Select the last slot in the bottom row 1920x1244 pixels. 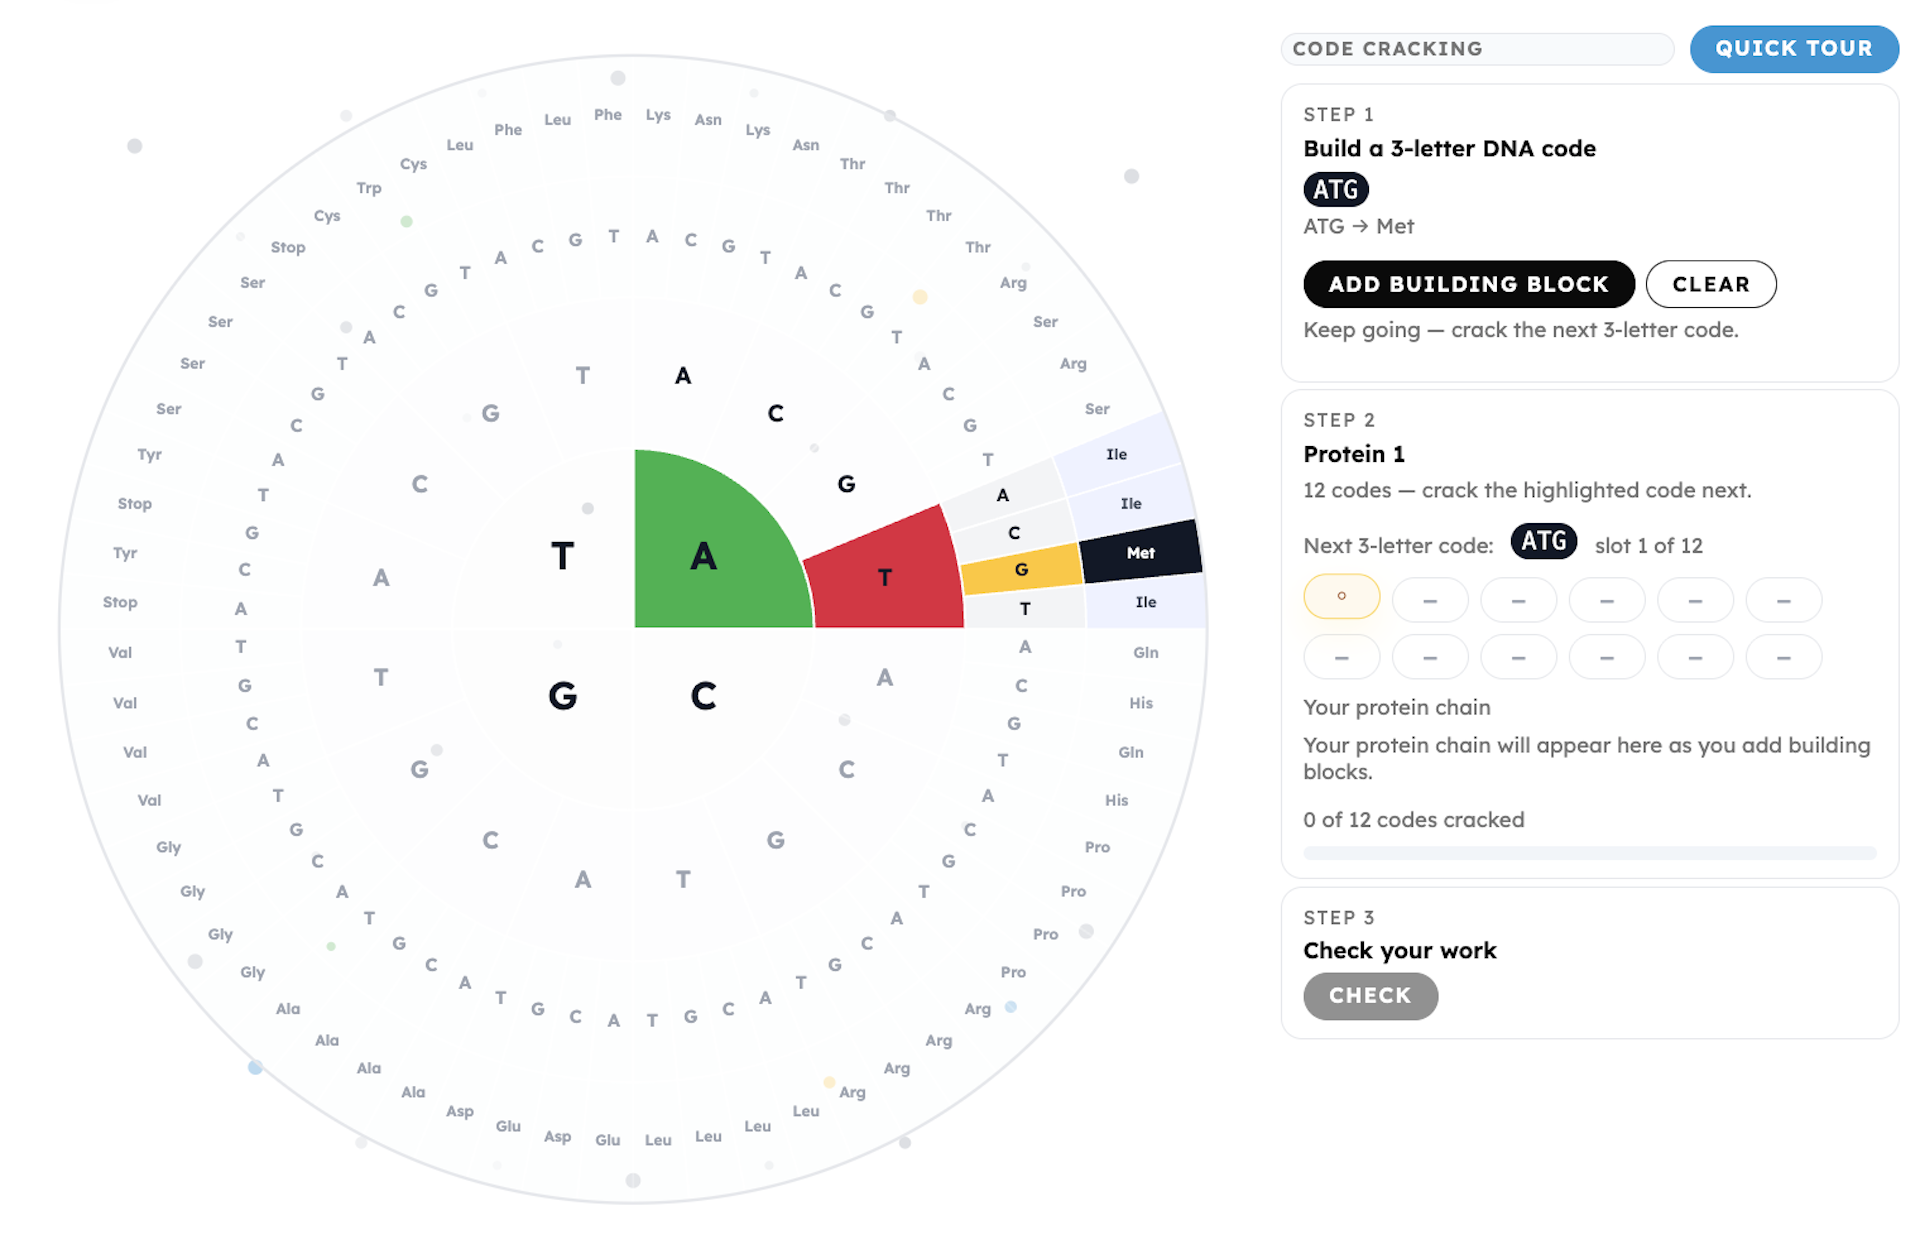pos(1783,657)
